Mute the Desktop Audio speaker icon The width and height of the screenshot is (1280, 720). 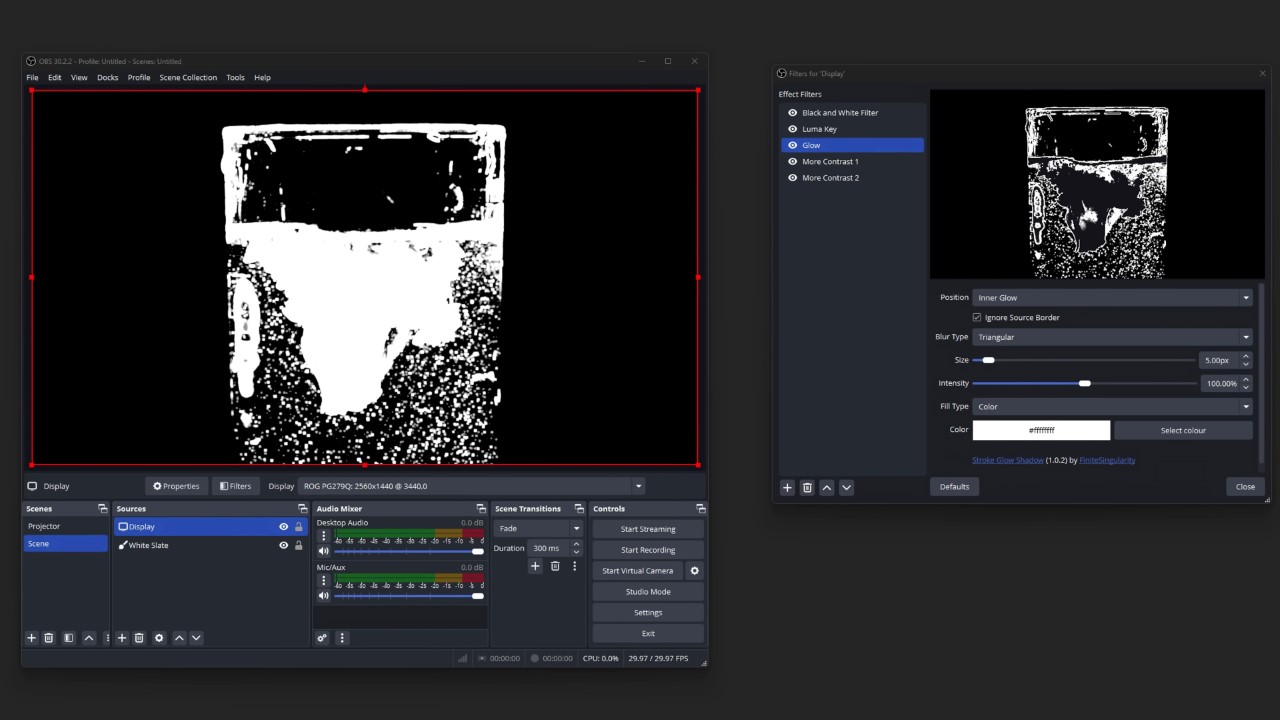[323, 551]
